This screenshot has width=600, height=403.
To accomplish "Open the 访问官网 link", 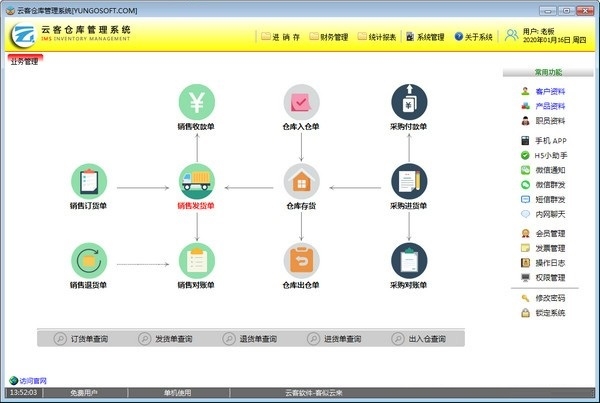I will click(x=28, y=380).
